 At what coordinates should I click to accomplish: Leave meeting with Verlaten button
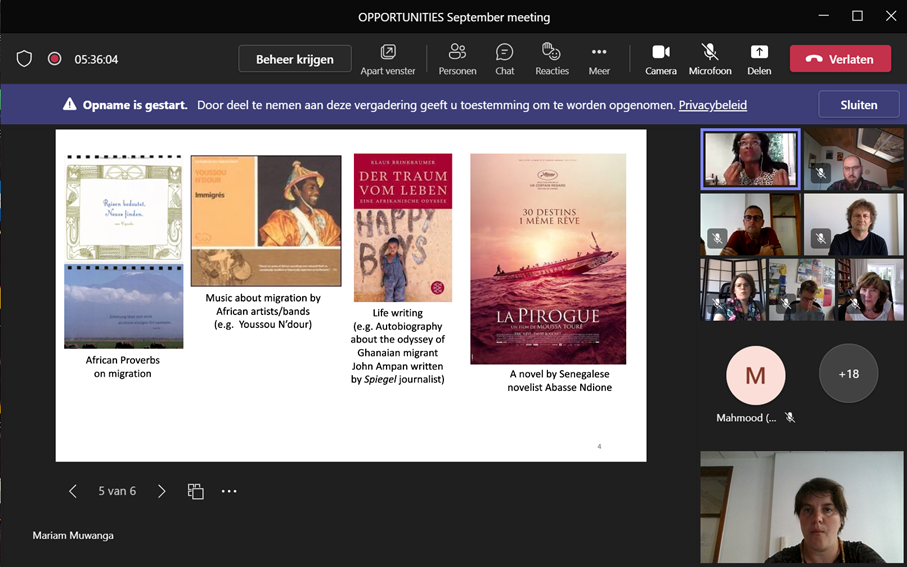tap(840, 59)
